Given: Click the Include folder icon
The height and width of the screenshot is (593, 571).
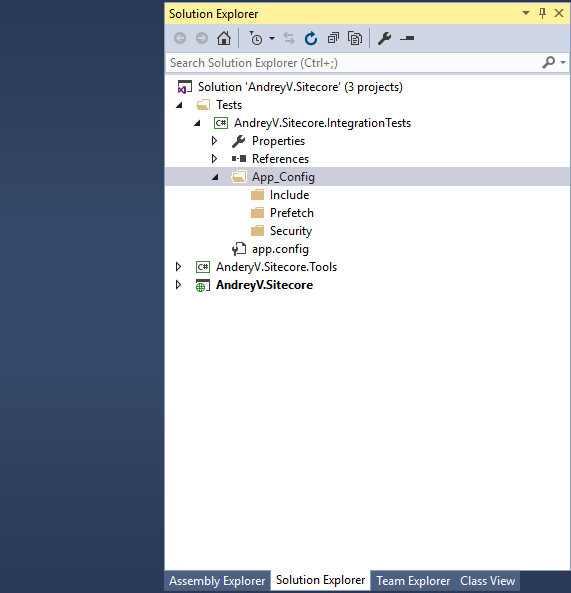Looking at the screenshot, I should [257, 195].
